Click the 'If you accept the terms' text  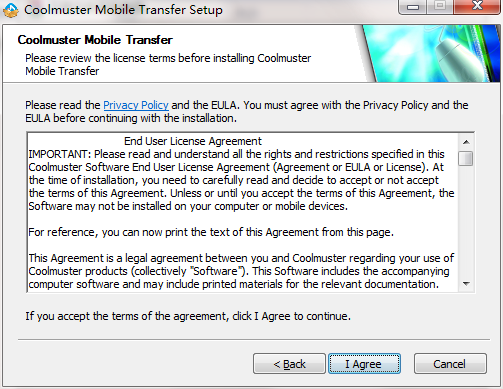pyautogui.click(x=188, y=316)
